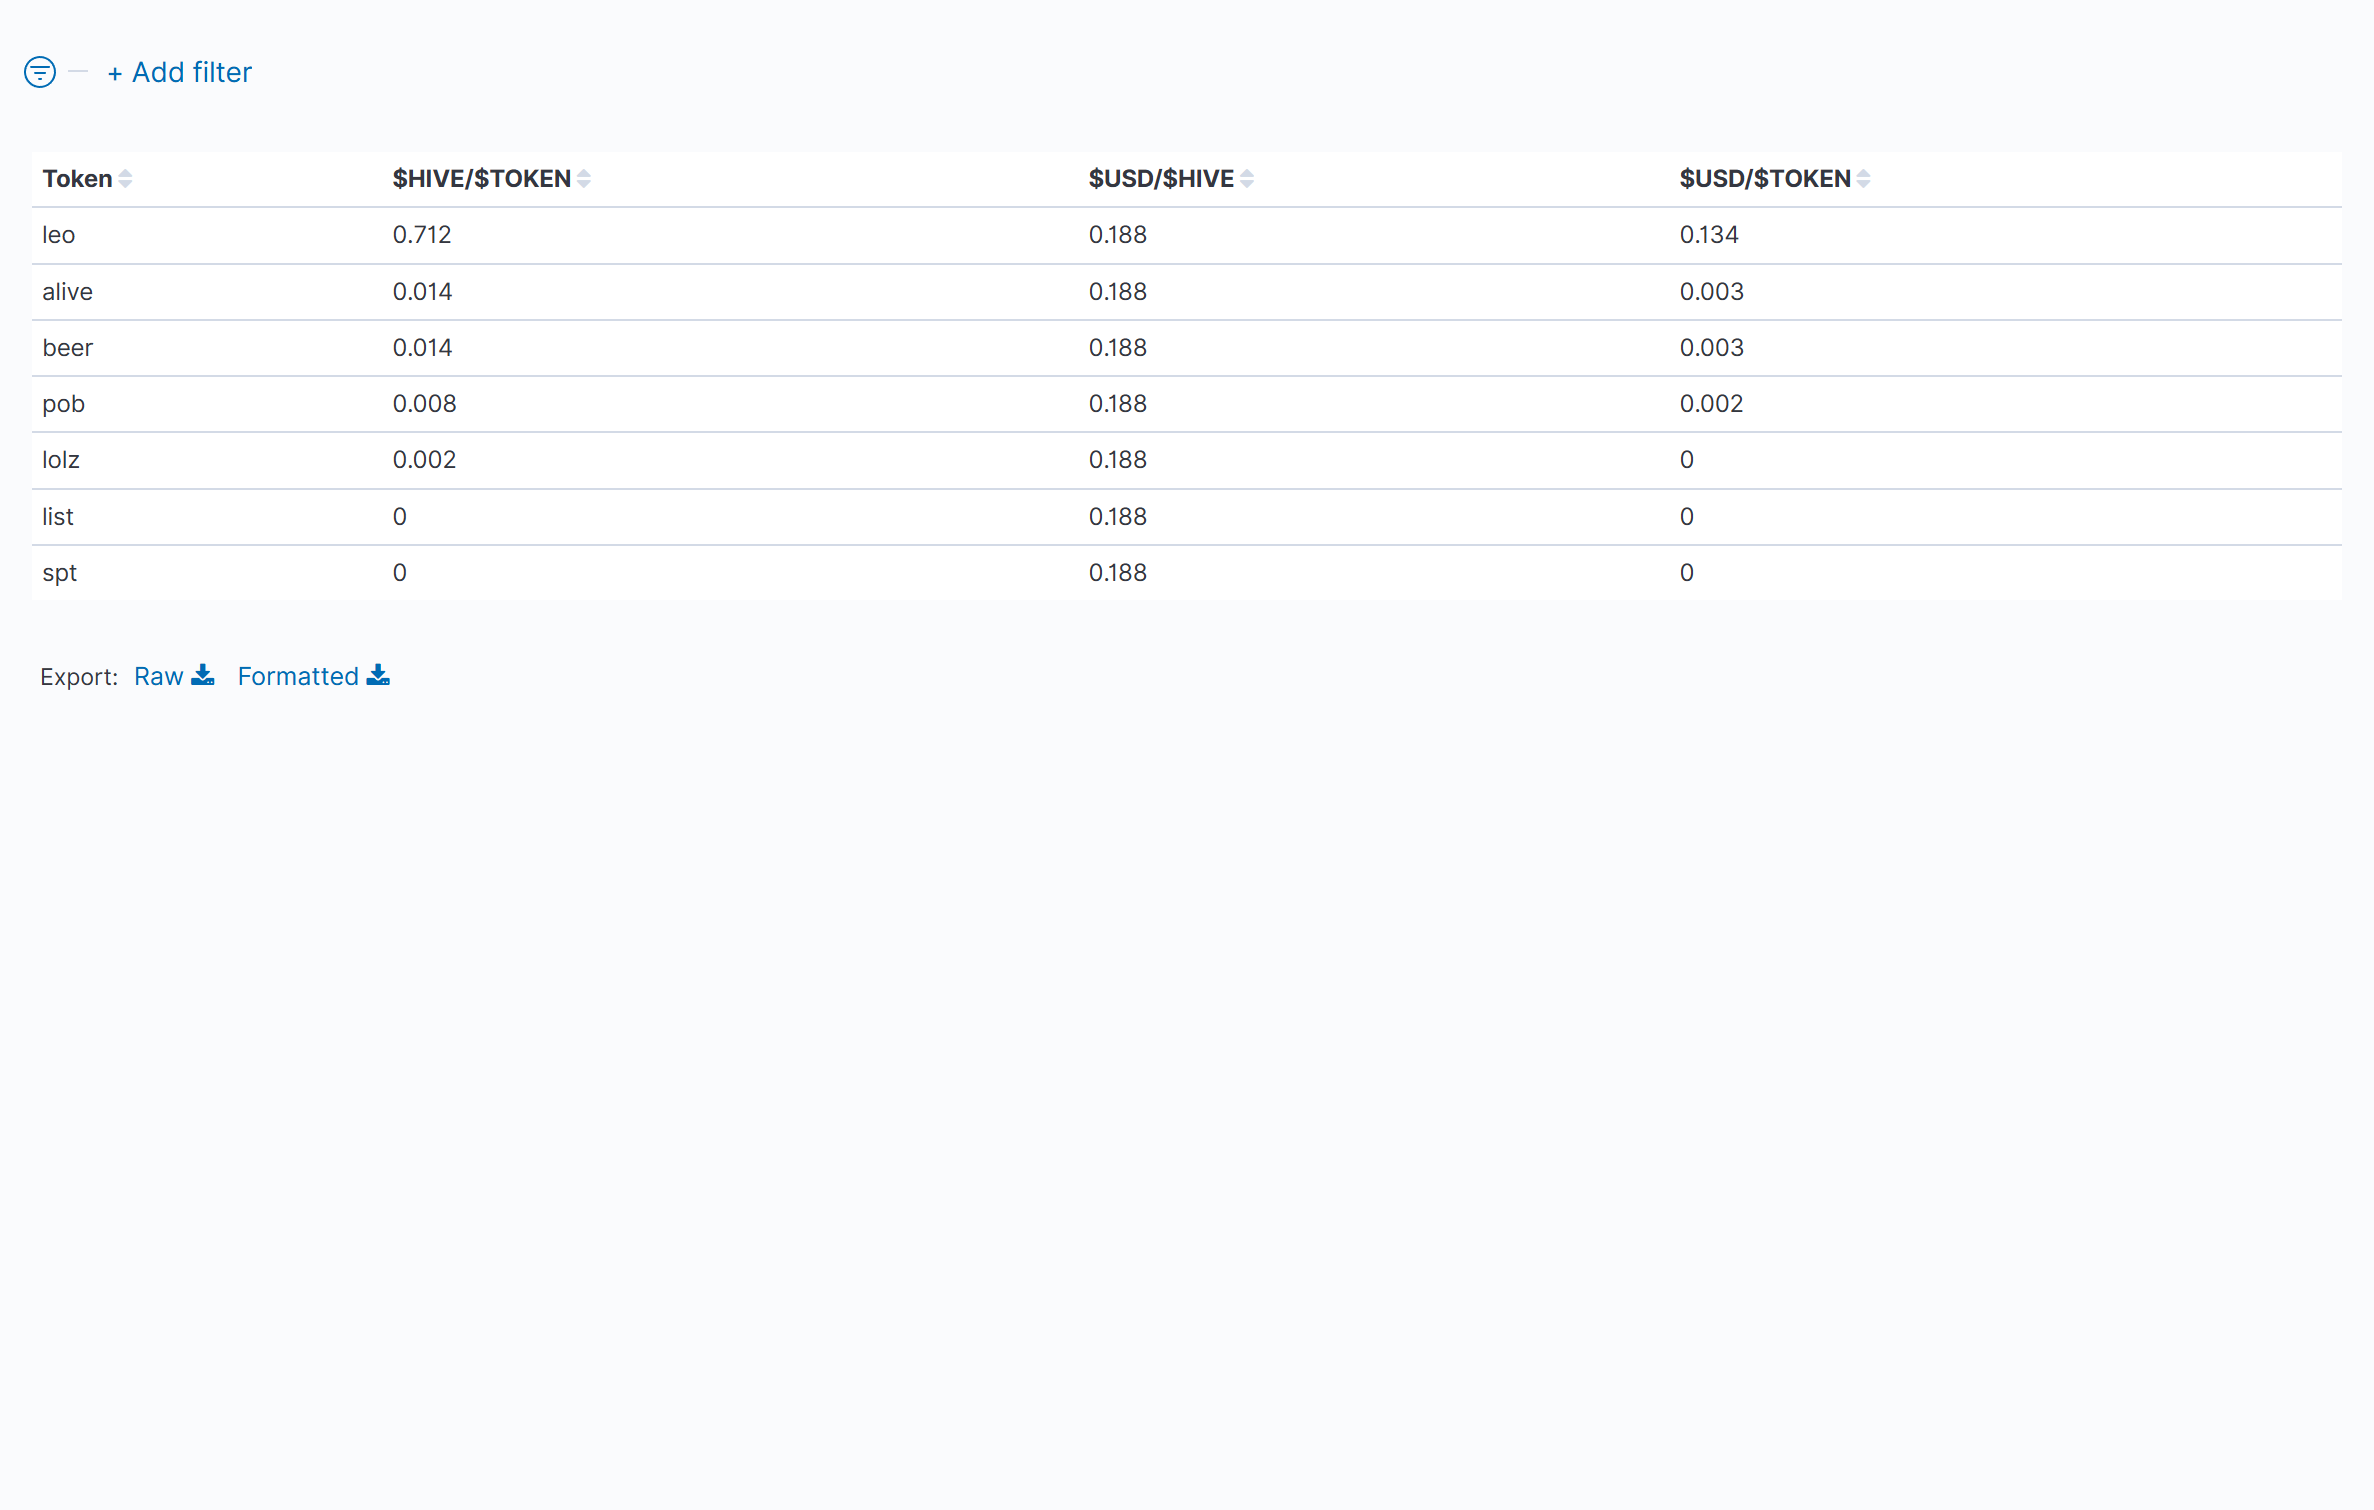Select the alive token cell
Viewport: 2374px width, 1510px height.
[67, 292]
